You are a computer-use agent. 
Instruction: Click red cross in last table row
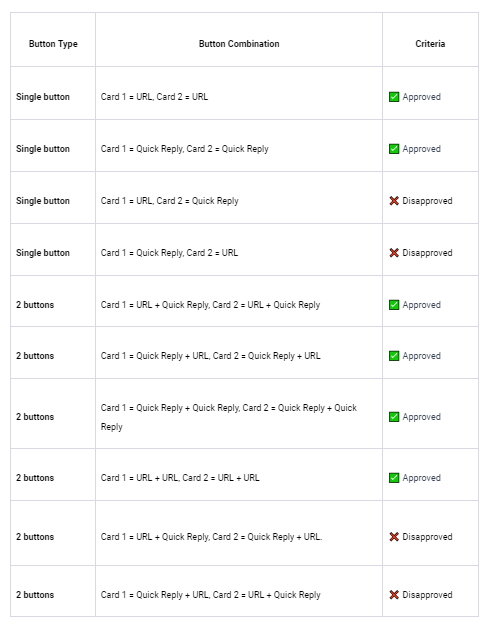(394, 595)
